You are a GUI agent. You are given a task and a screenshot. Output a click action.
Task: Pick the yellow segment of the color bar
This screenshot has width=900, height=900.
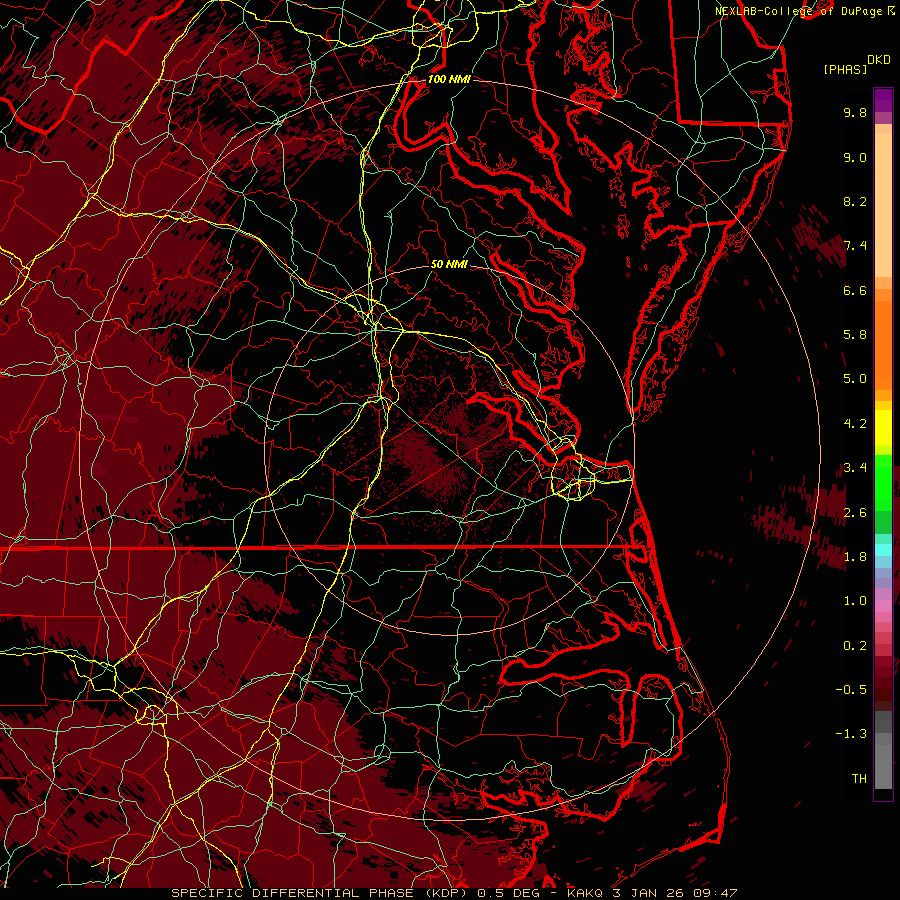tap(883, 428)
